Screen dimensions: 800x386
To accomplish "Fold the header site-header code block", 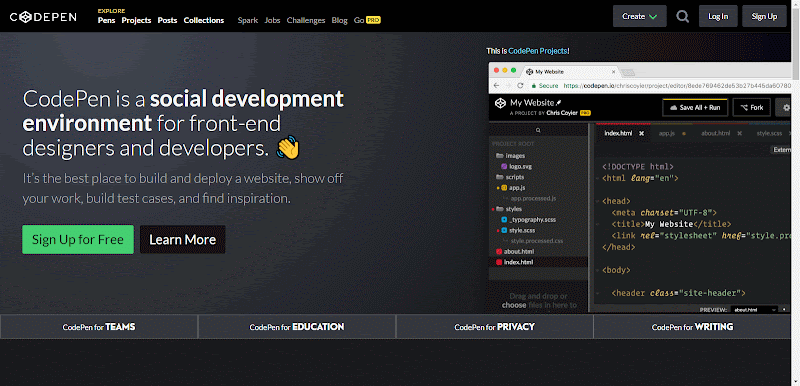I will (597, 293).
